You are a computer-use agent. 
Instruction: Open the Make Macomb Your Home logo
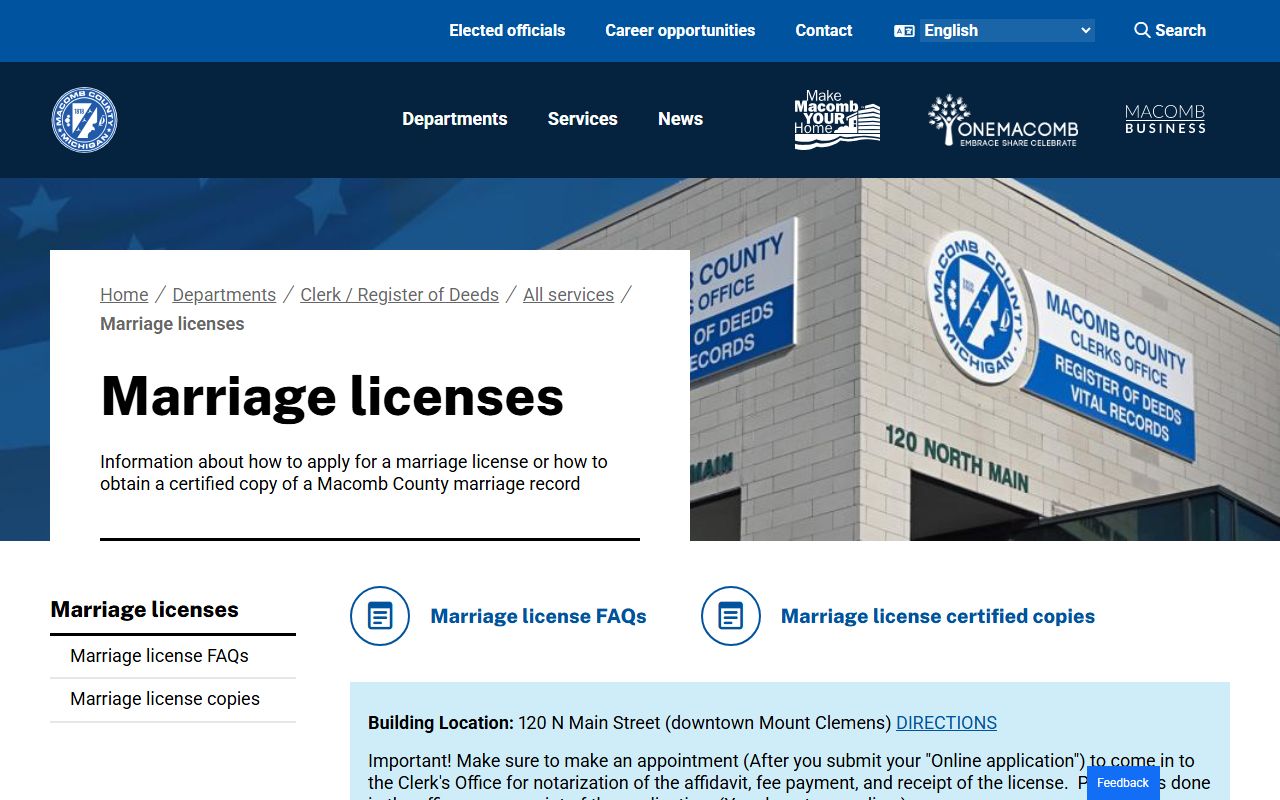click(x=837, y=120)
